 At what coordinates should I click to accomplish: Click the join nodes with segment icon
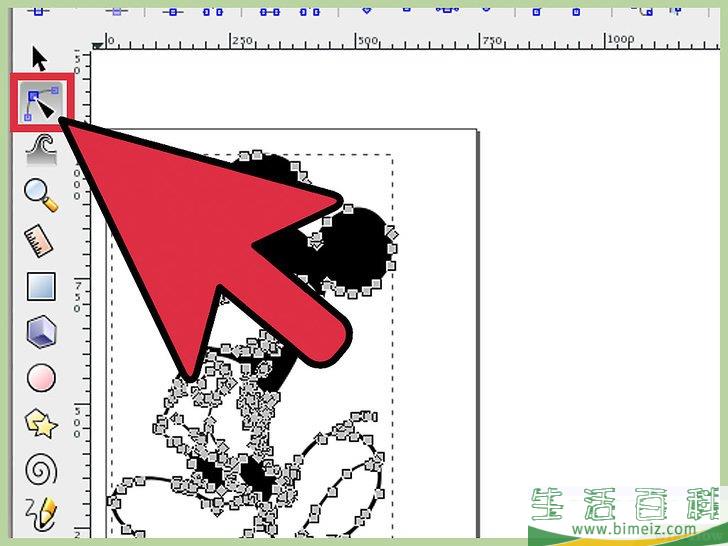(270, 12)
